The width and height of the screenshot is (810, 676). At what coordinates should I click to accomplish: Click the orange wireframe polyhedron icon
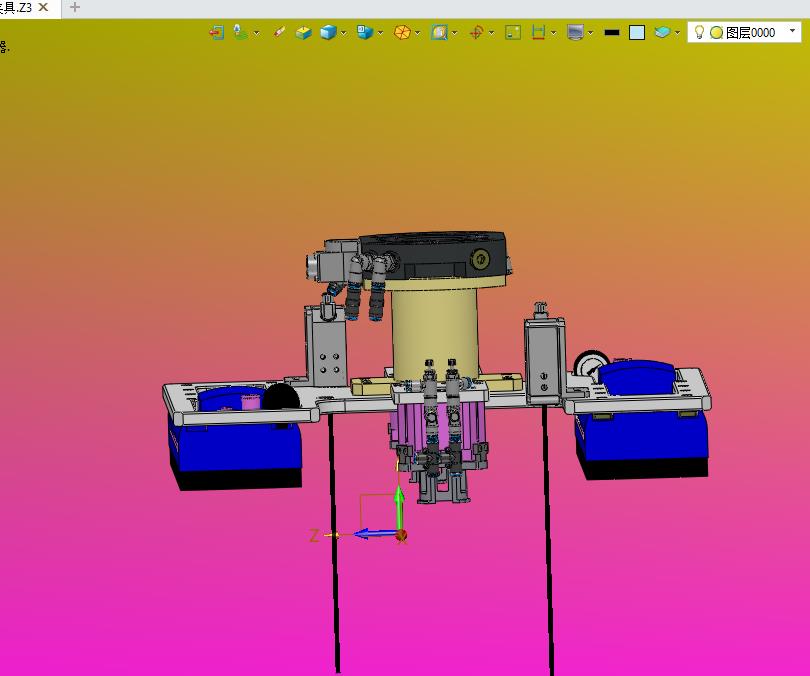tap(402, 33)
